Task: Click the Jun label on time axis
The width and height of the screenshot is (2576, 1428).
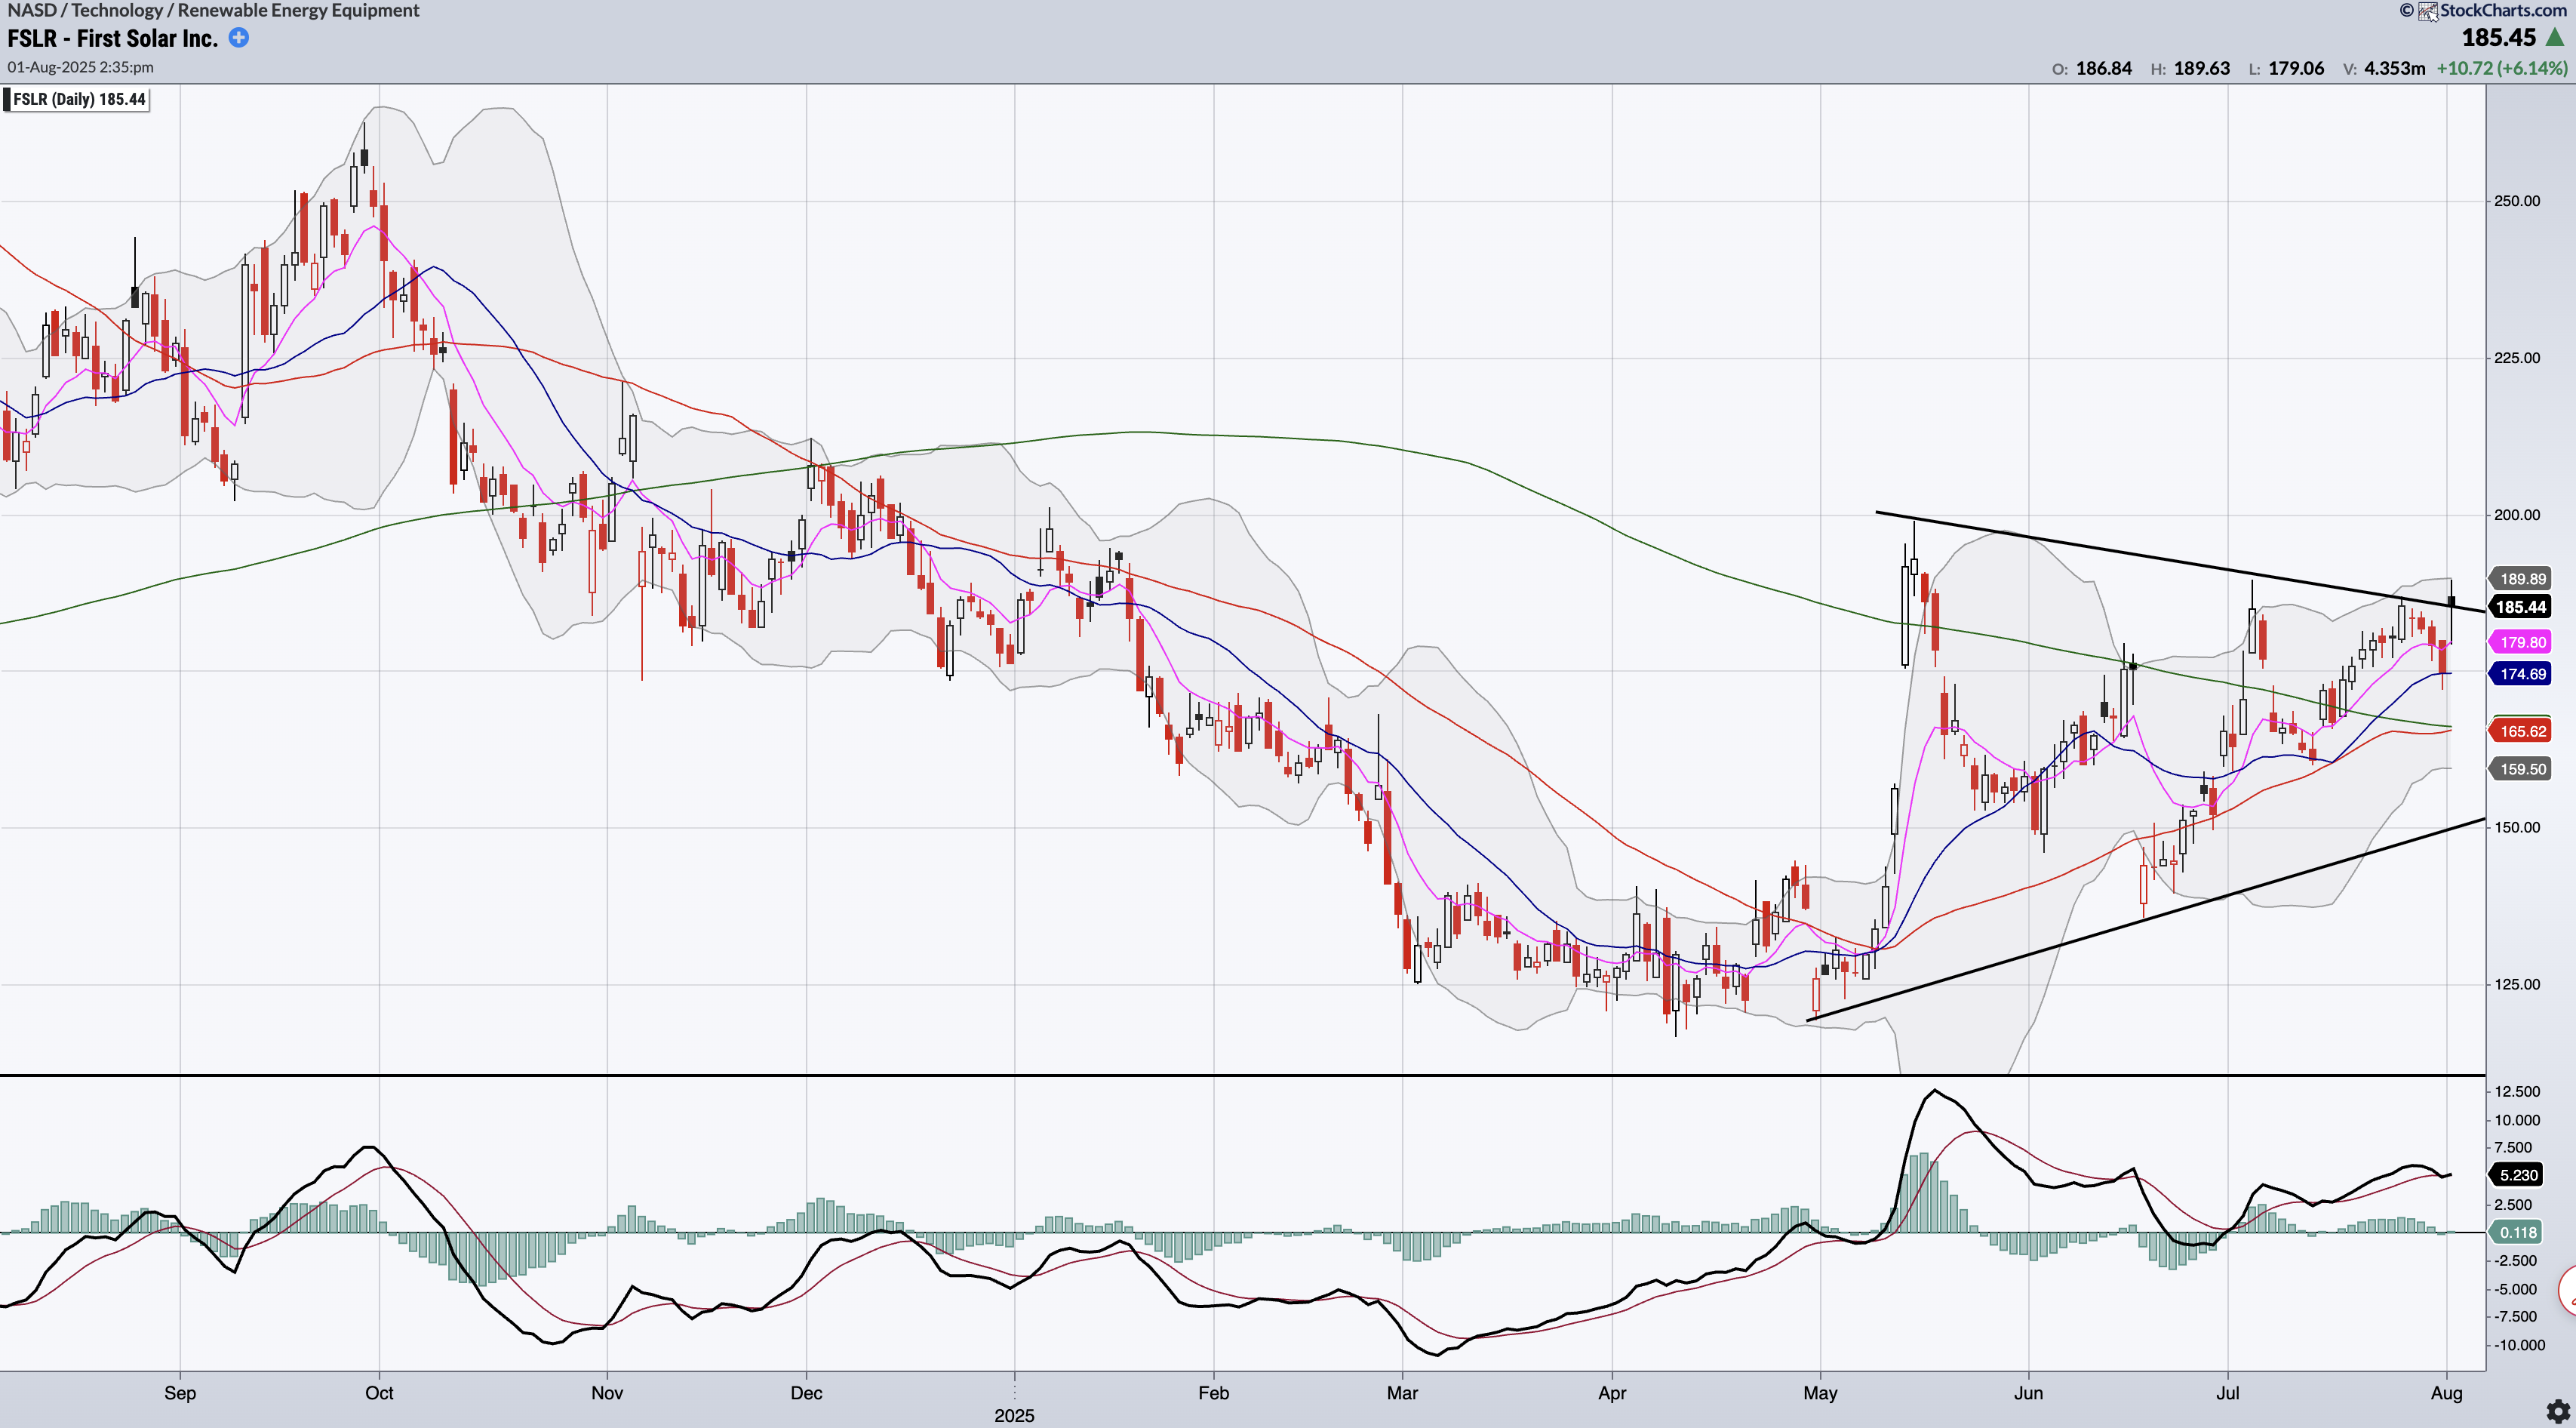Action: point(2028,1393)
